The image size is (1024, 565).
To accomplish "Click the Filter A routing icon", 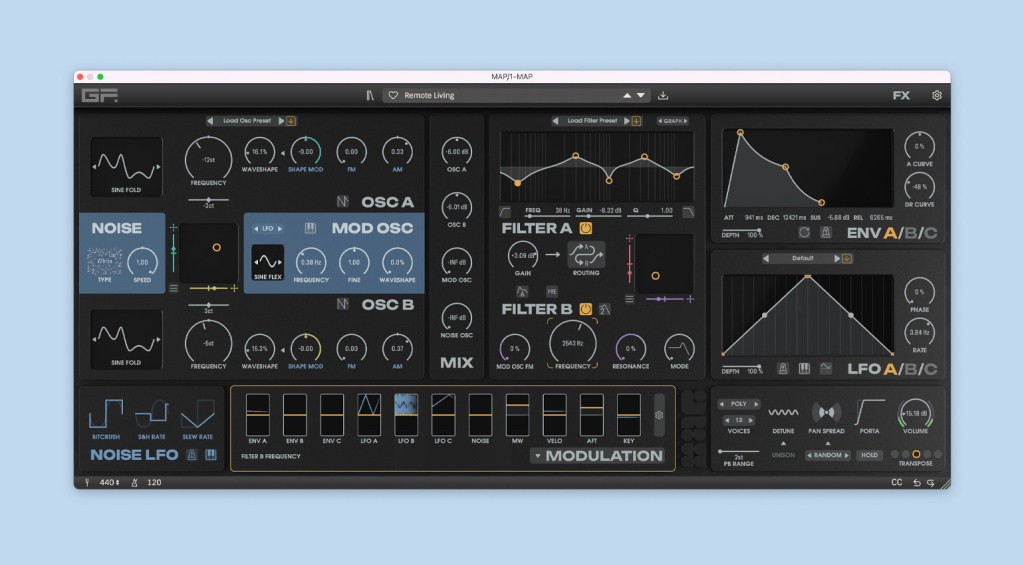I will point(585,254).
